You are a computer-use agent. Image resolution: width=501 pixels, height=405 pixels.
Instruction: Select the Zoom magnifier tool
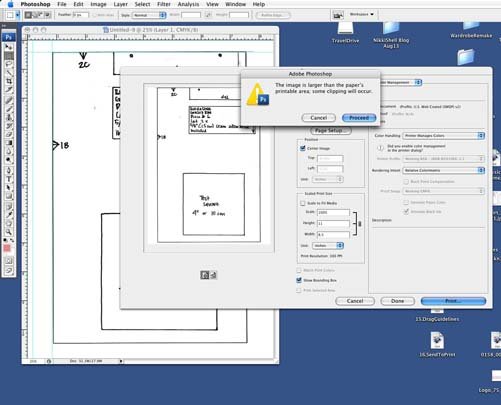9,232
